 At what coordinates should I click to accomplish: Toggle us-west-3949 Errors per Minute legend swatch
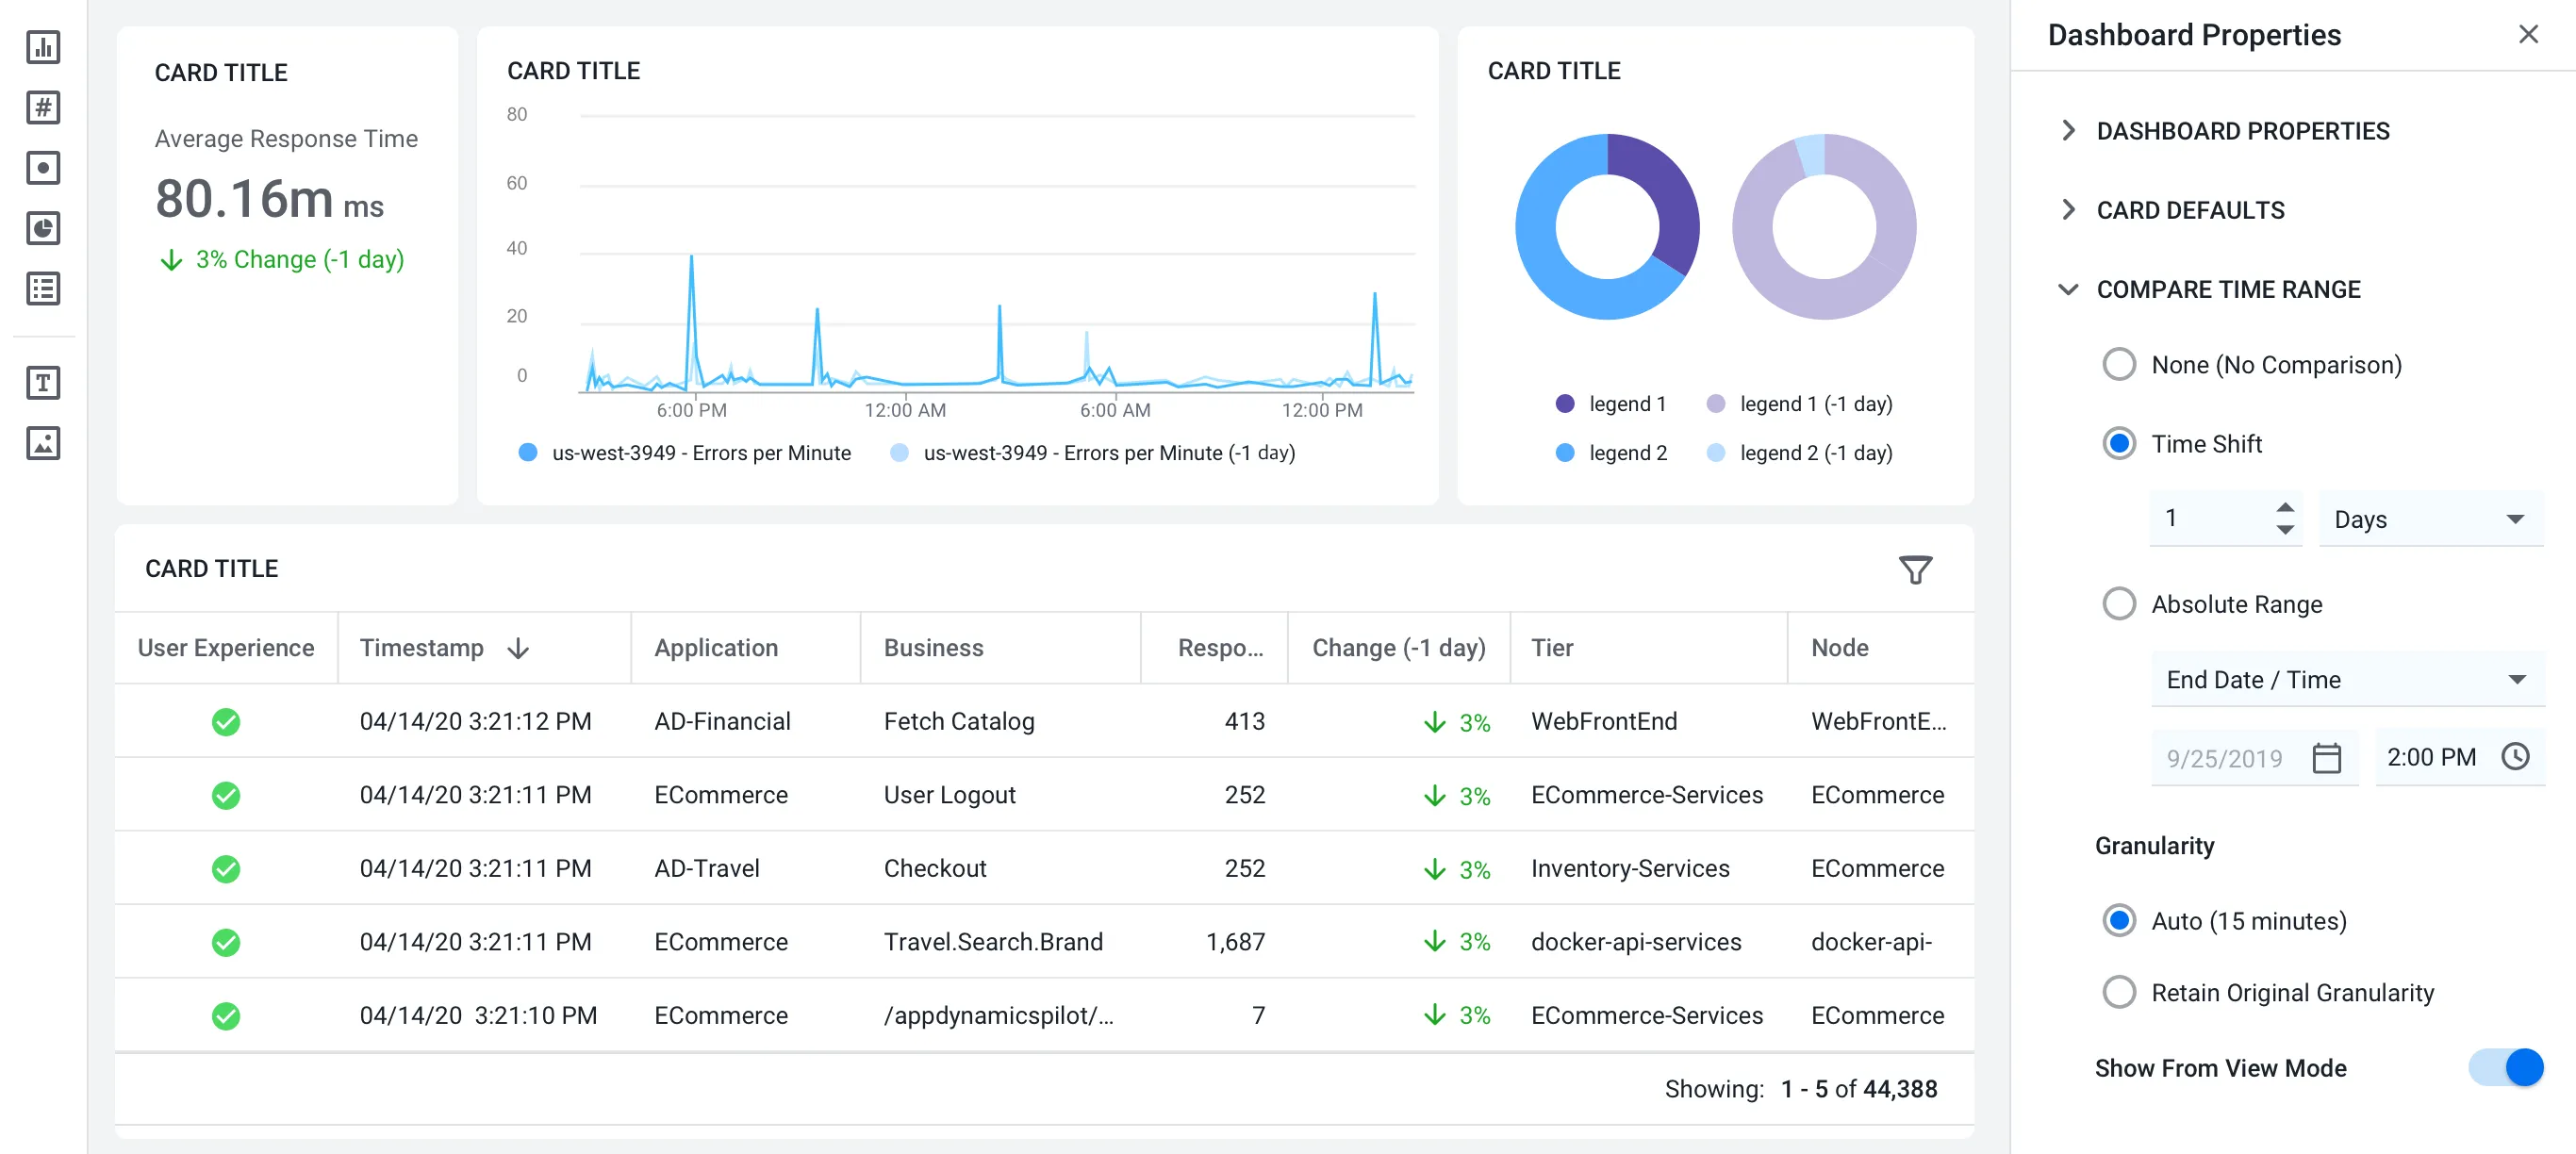point(528,452)
